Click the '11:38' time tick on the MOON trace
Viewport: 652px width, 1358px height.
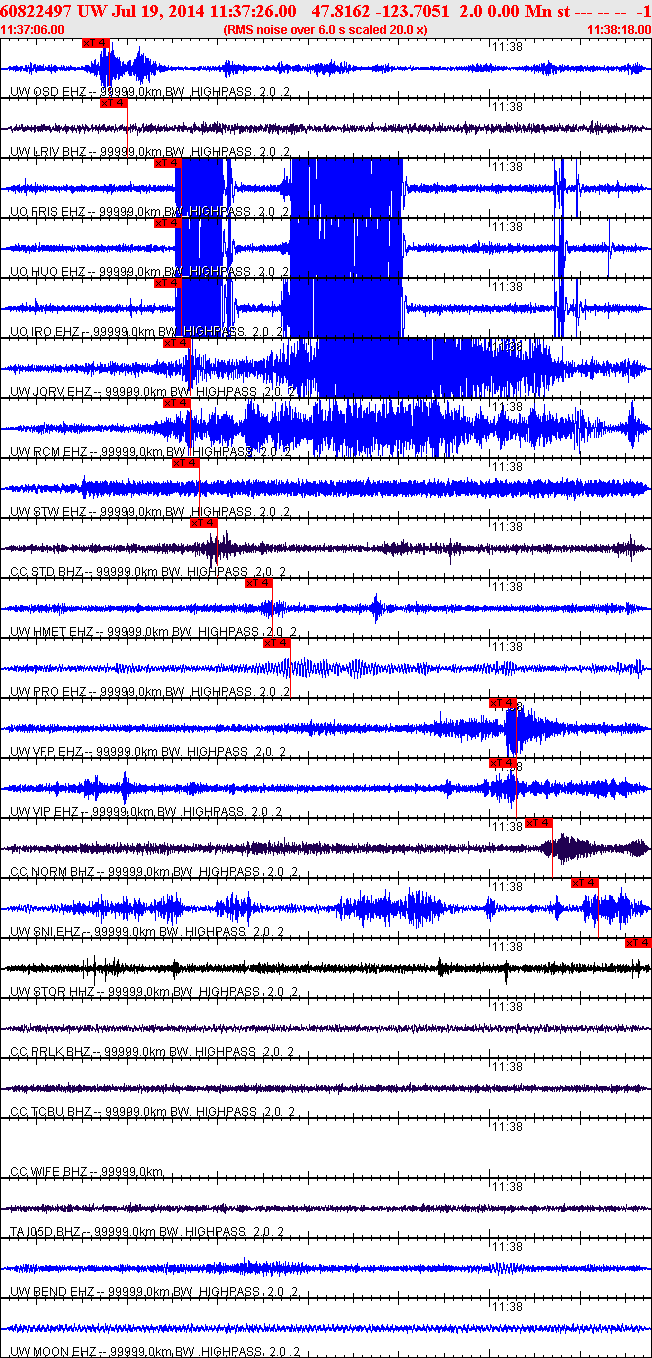507,1307
